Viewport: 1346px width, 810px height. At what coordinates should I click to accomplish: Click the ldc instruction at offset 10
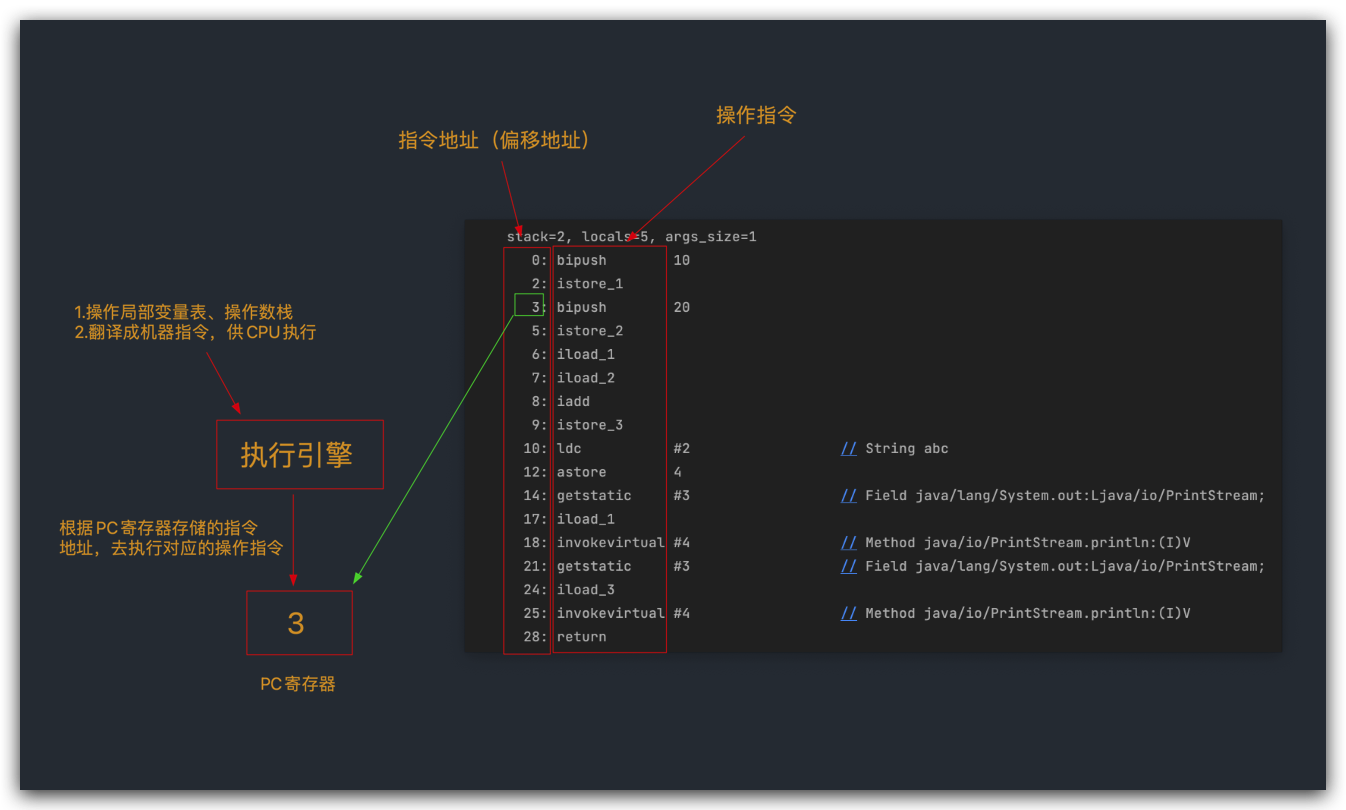(569, 448)
